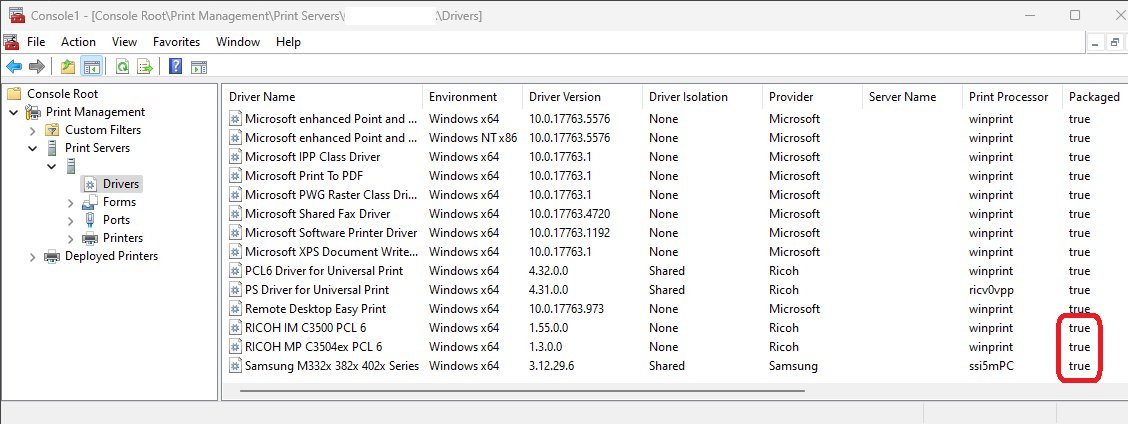The width and height of the screenshot is (1129, 424).
Task: Click the Print Management tree icon
Action: pyautogui.click(x=33, y=112)
